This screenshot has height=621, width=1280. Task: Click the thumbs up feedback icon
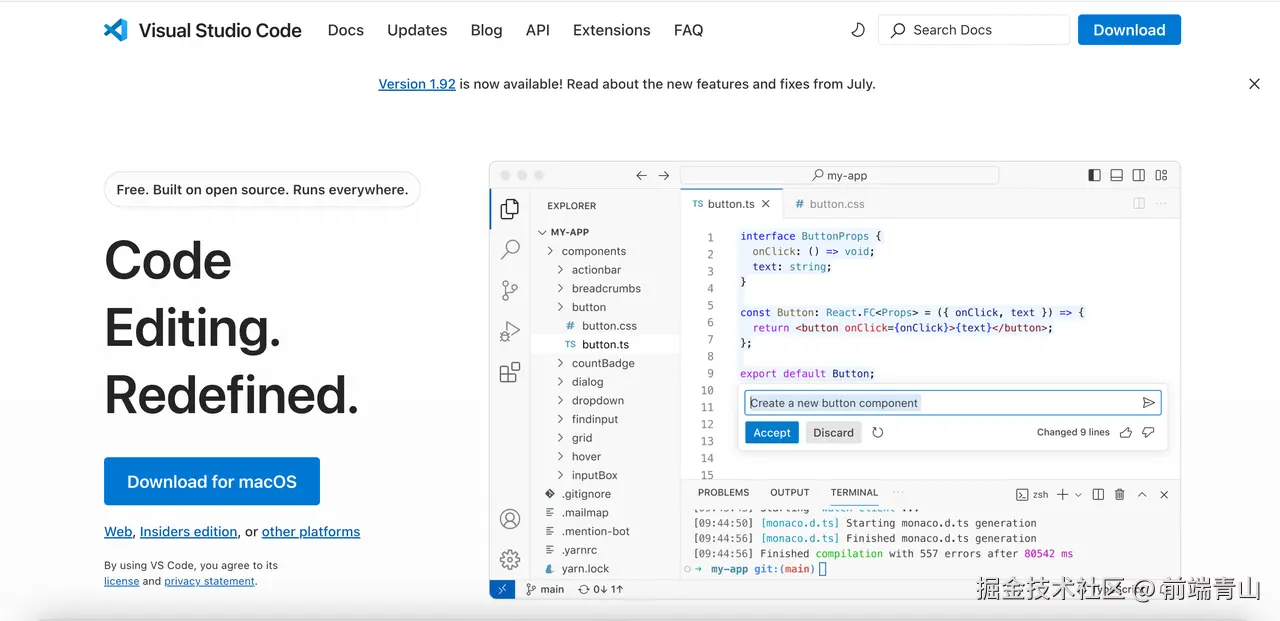point(1126,433)
